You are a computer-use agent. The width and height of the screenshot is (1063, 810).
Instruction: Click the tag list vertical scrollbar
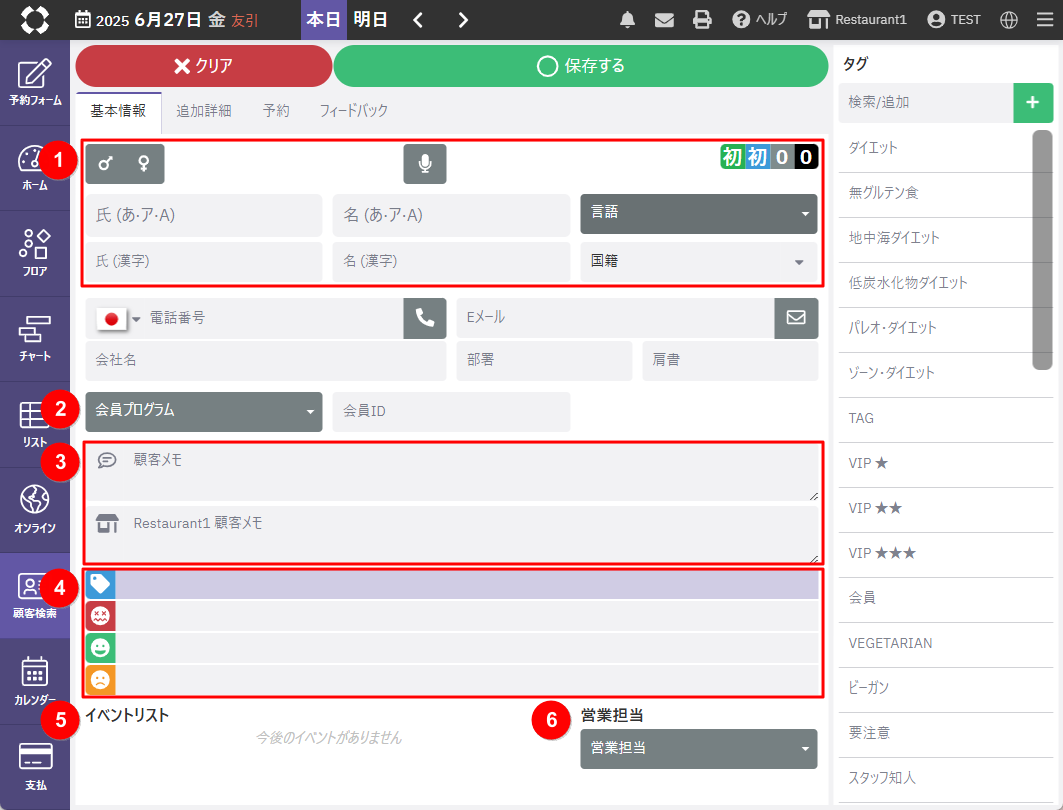pyautogui.click(x=1042, y=250)
